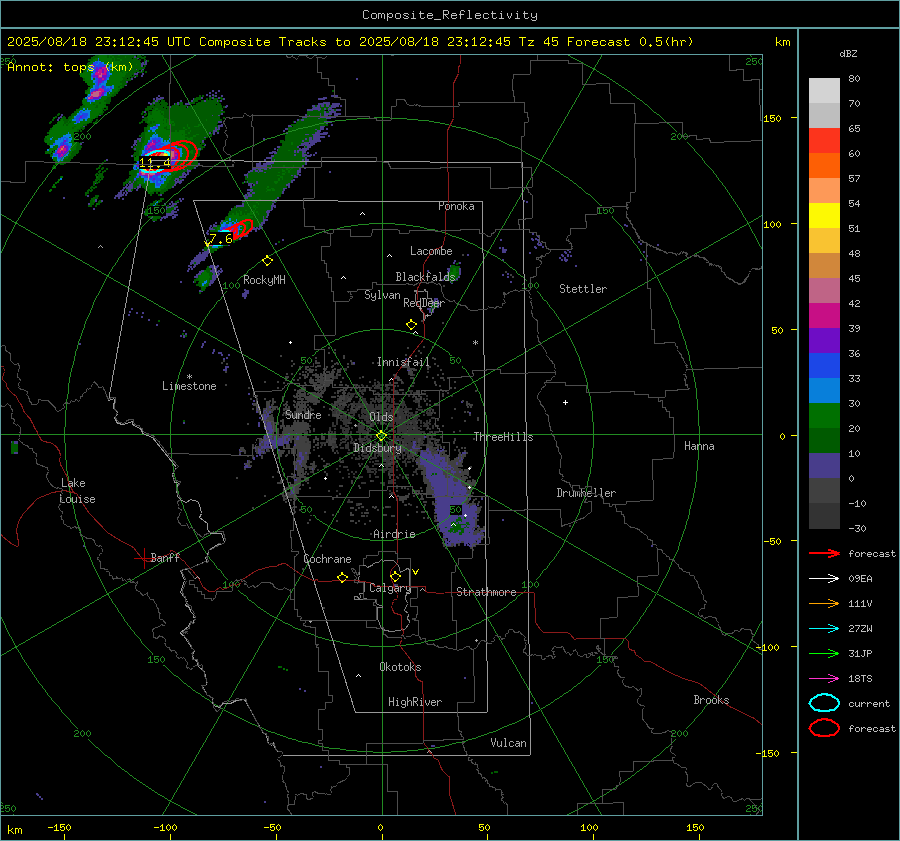Click the magenta 18TS arrow legend icon

tap(824, 679)
